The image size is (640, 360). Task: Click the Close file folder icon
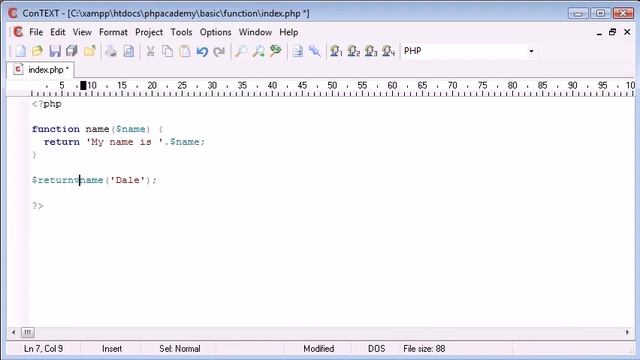click(x=89, y=51)
